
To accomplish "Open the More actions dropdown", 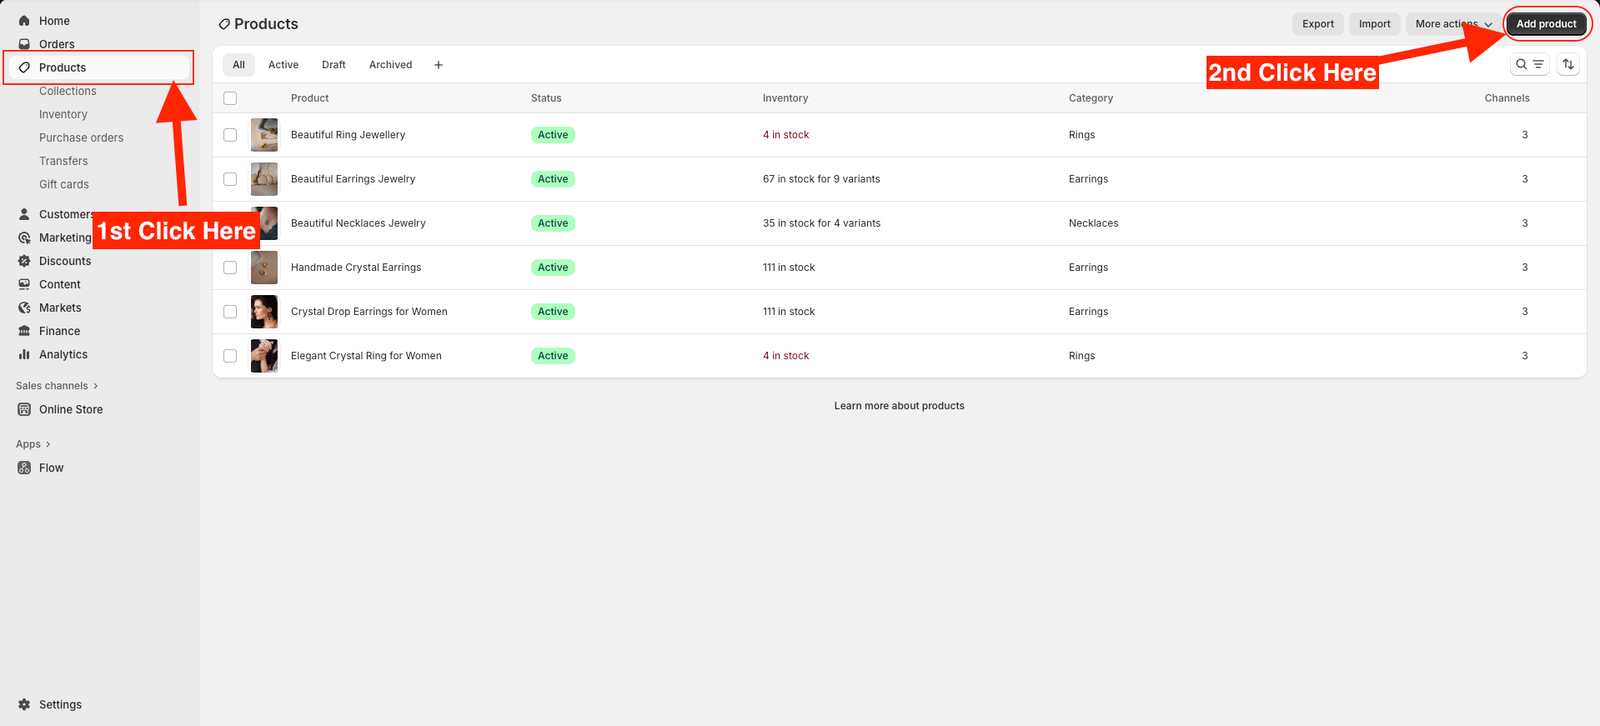I will tap(1453, 24).
